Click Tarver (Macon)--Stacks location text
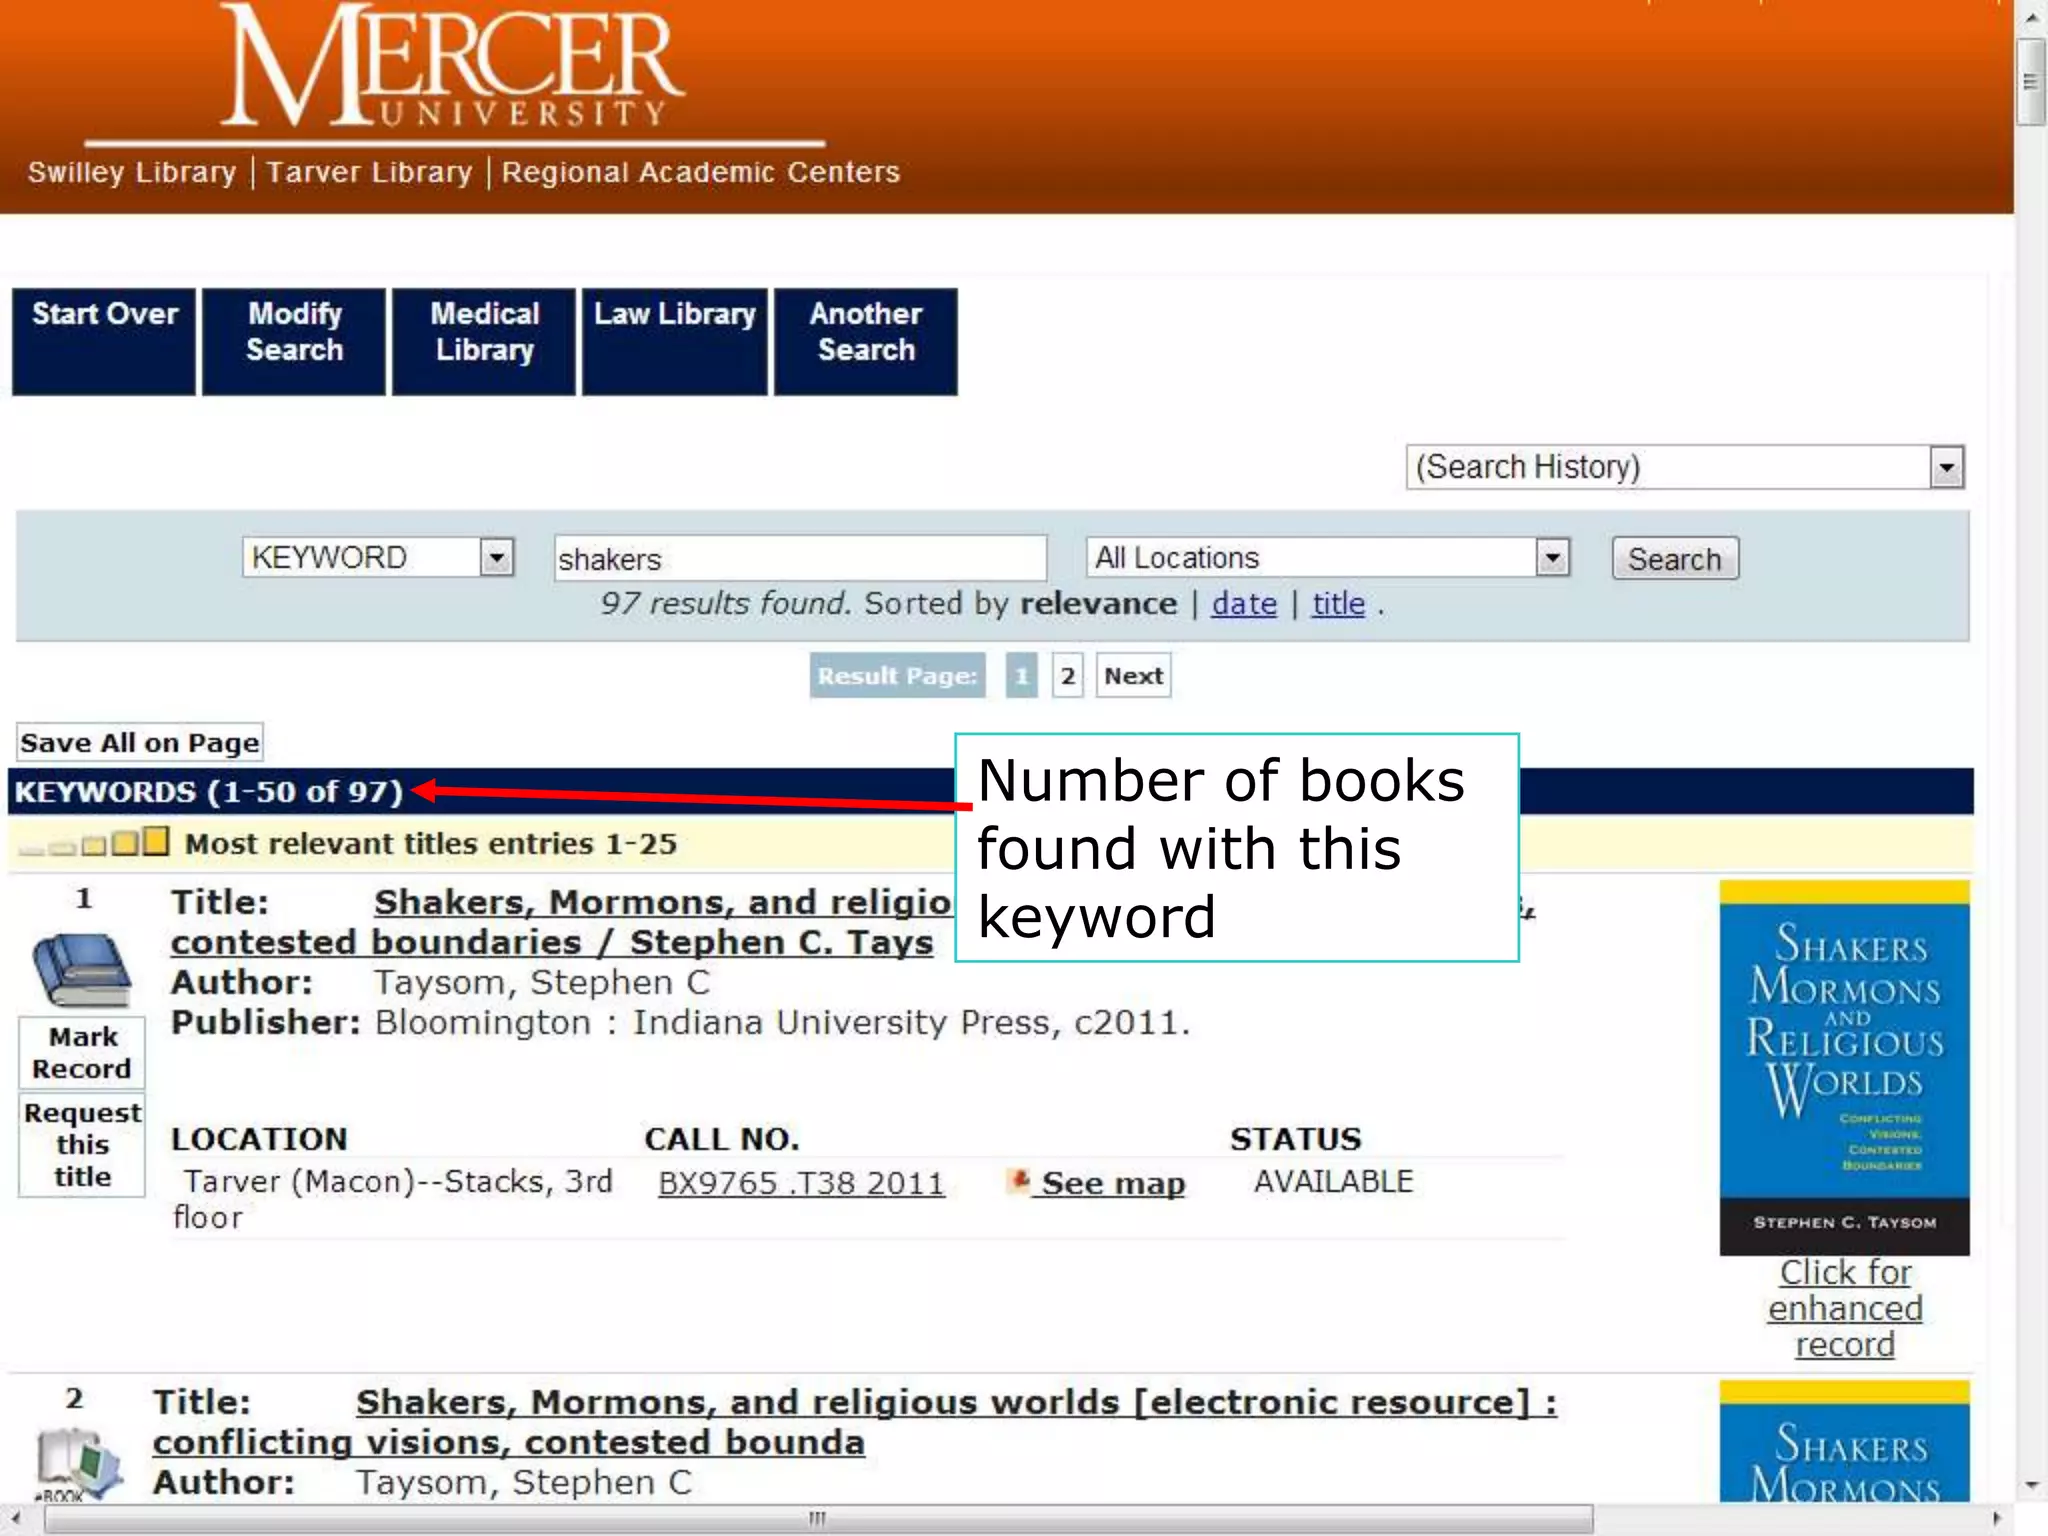The image size is (2048, 1536). pos(392,1199)
